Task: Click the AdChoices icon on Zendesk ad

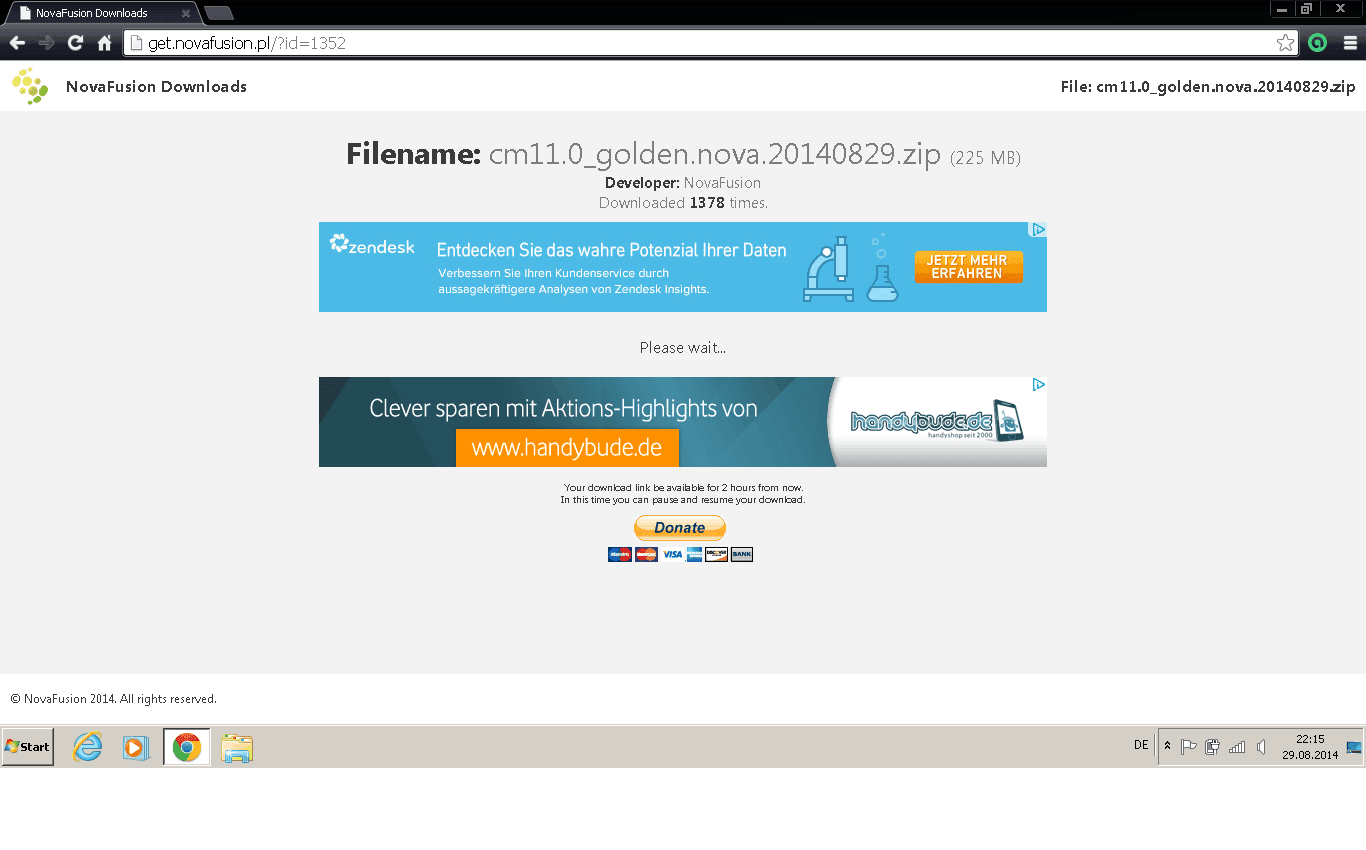Action: point(1038,230)
